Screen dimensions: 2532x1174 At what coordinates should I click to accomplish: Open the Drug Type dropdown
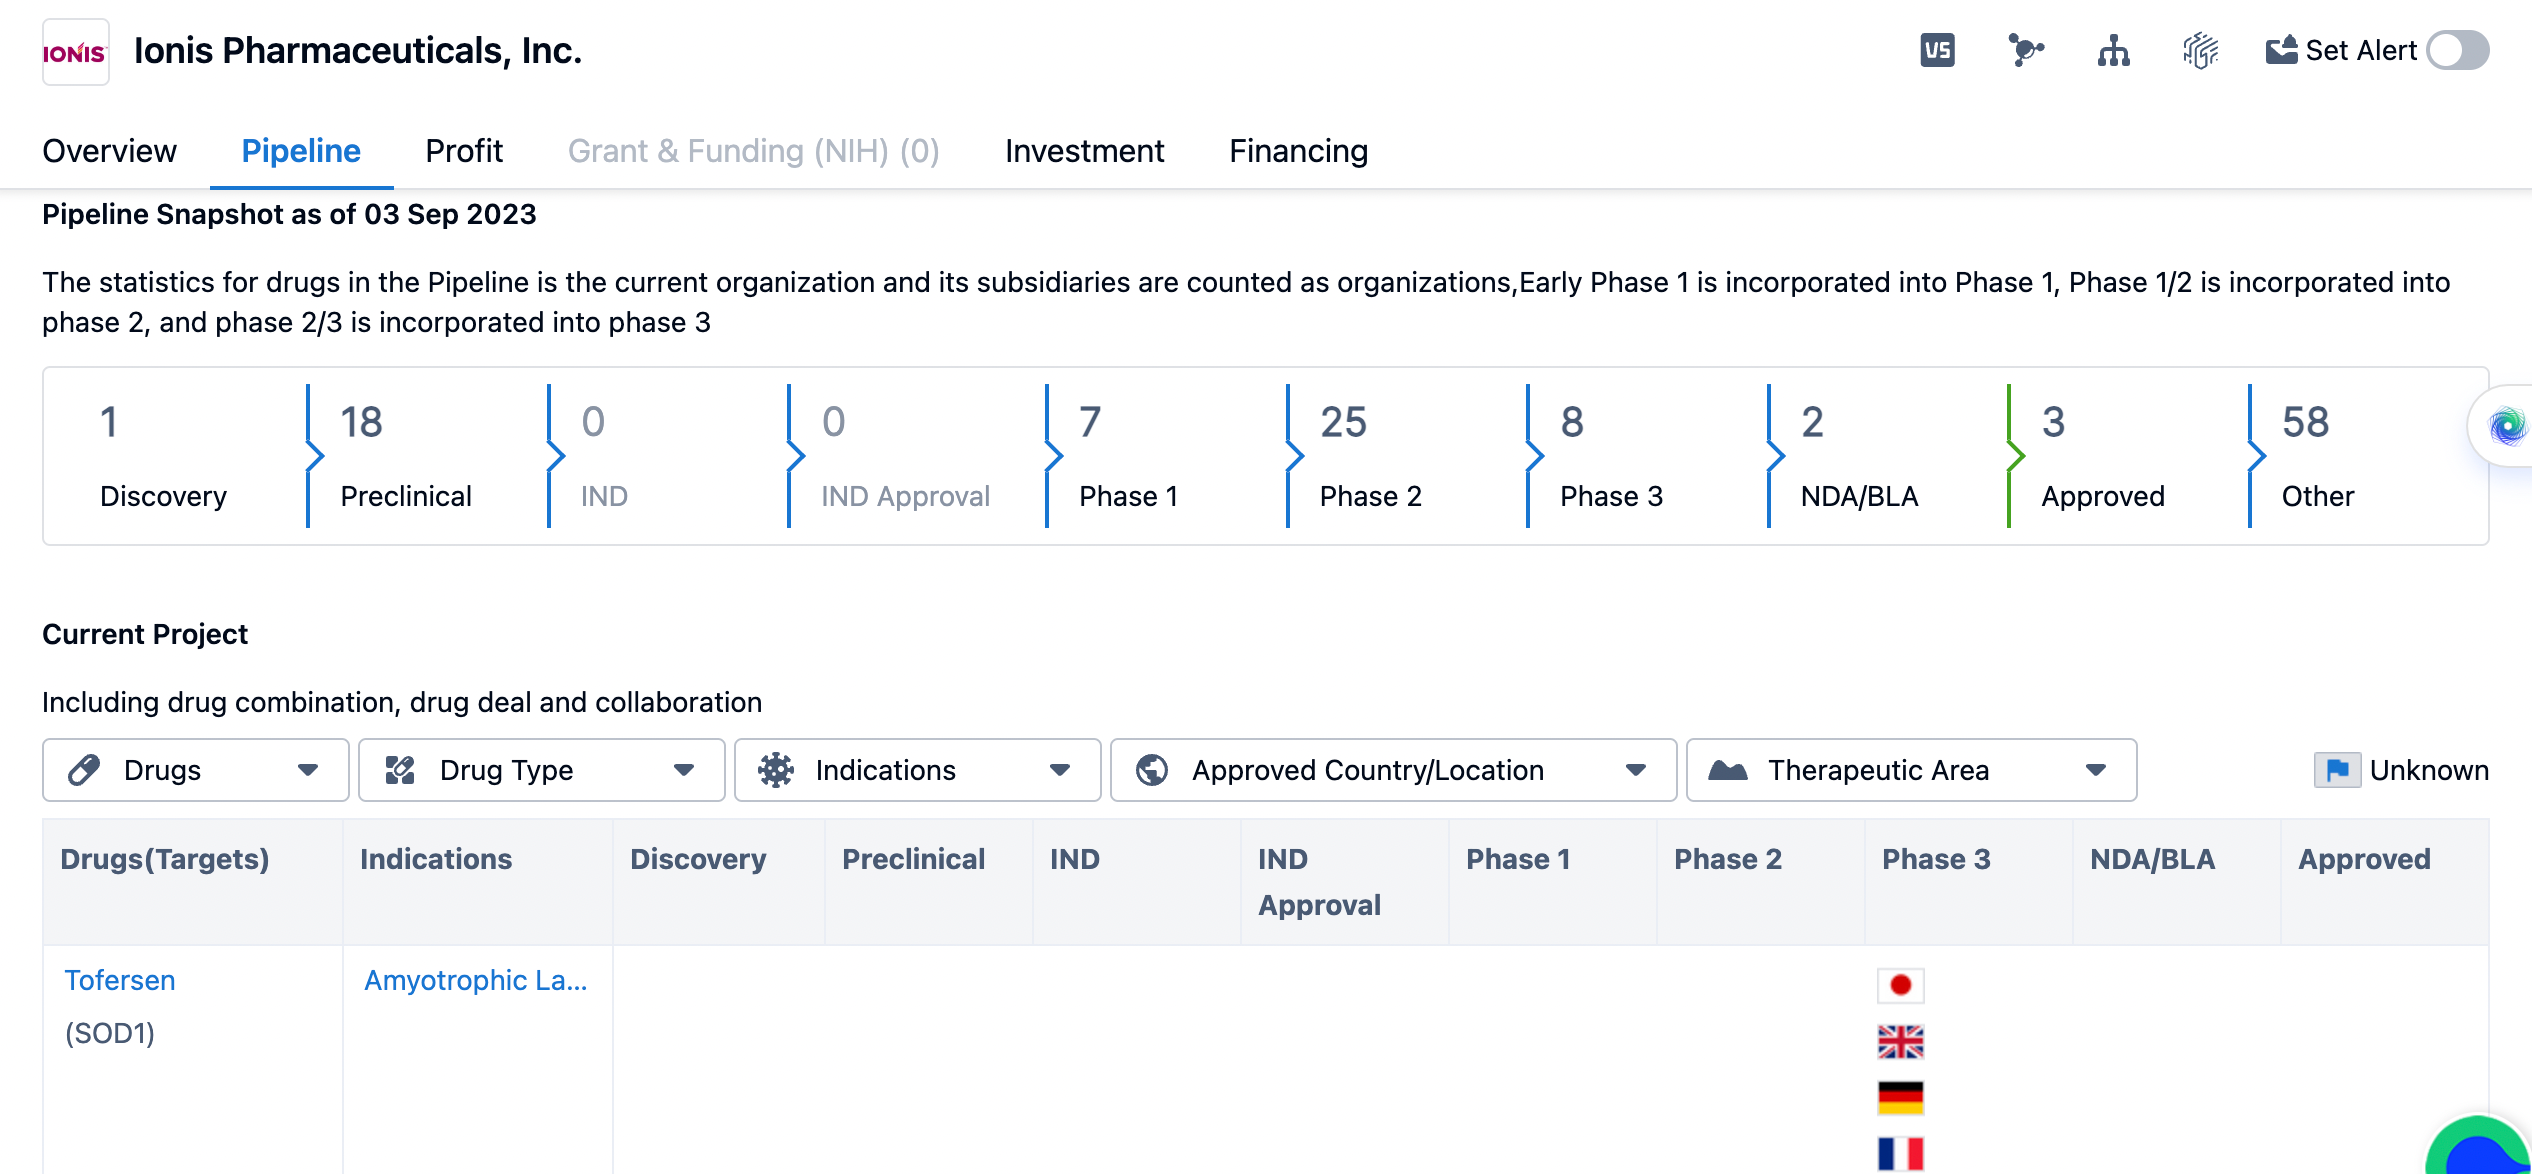[541, 770]
